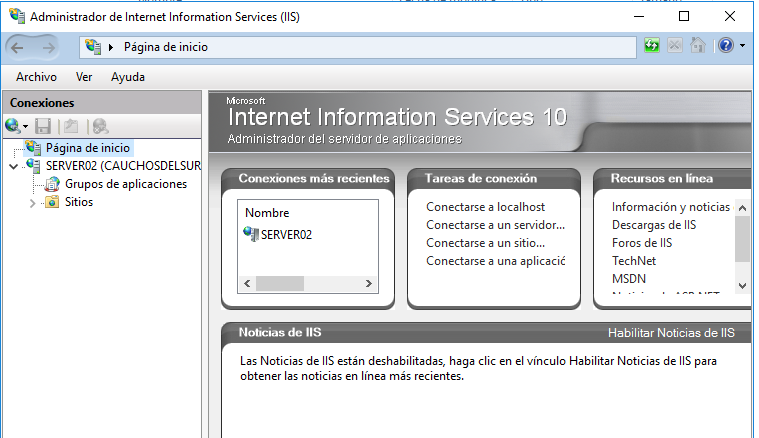Click the green Refresh page icon
Screen dimensions: 759x438
coord(652,45)
